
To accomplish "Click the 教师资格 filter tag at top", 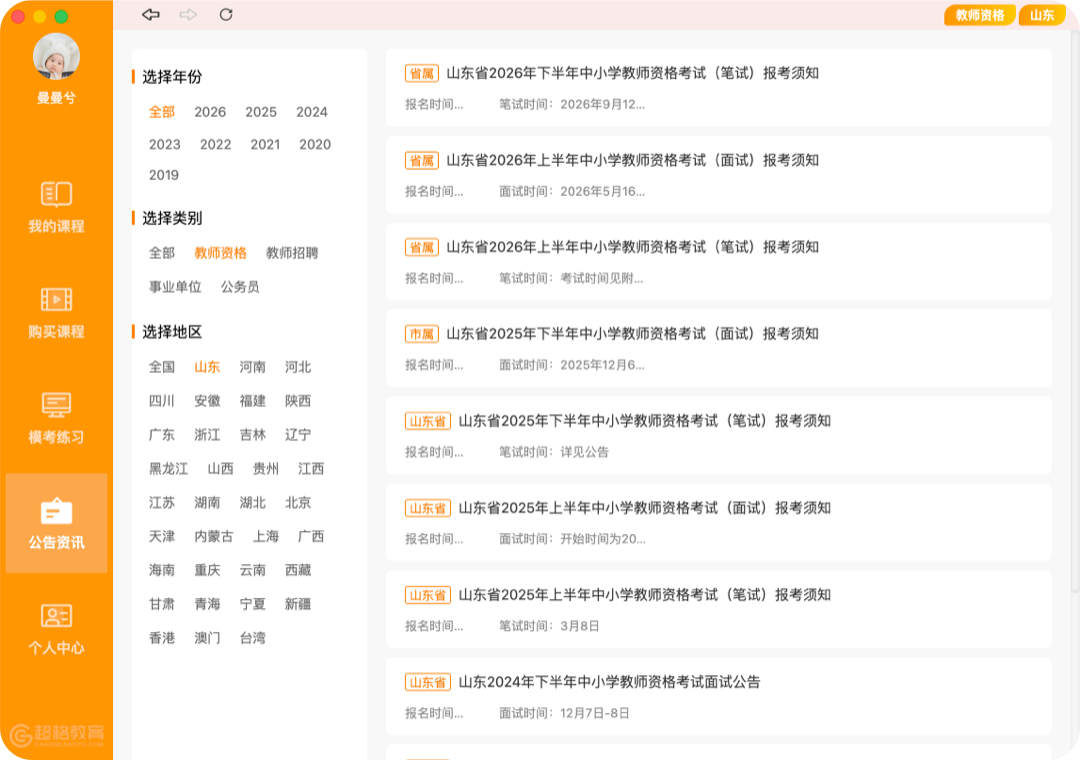I will [979, 15].
